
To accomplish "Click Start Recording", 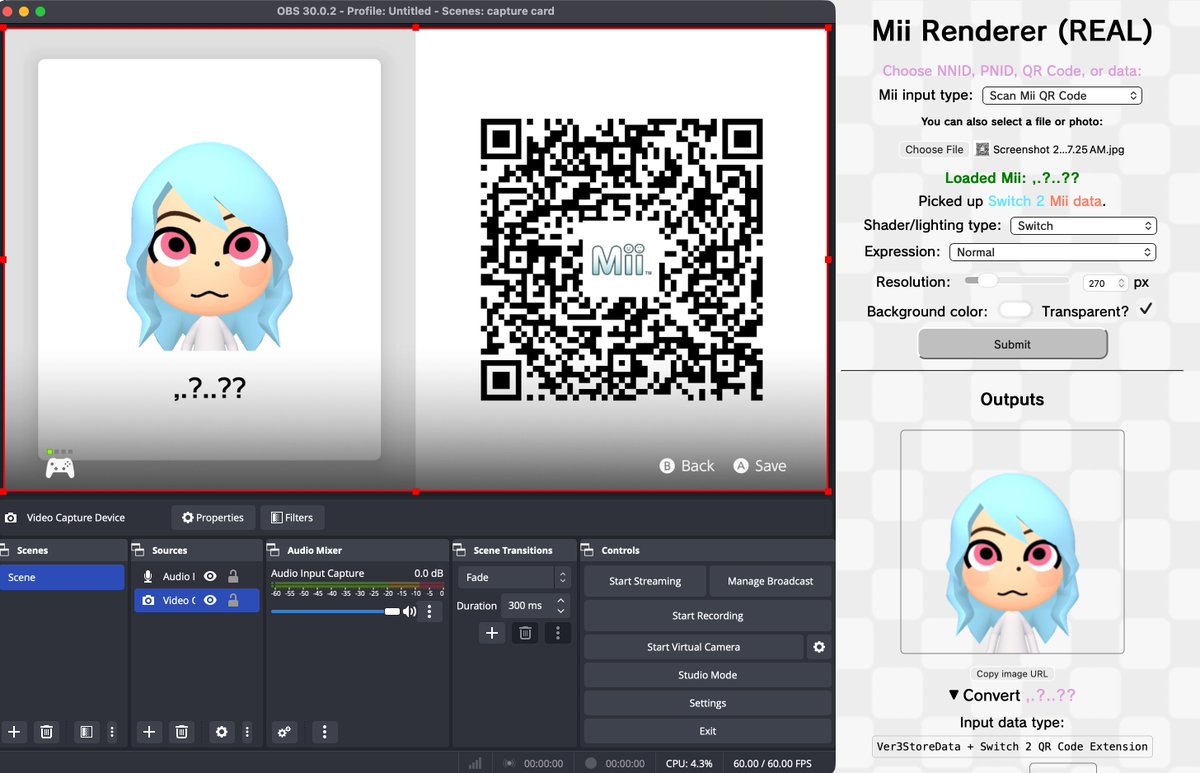I will coord(707,616).
